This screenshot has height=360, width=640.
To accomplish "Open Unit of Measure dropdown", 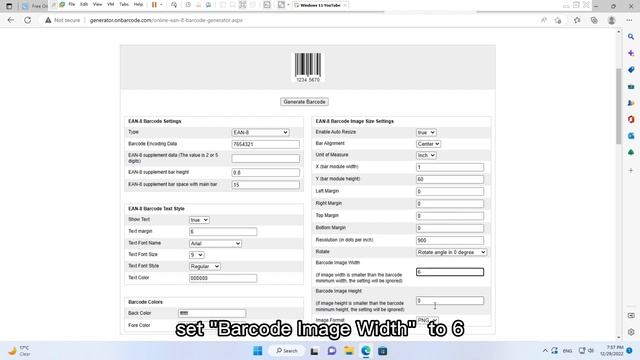I will click(x=426, y=156).
